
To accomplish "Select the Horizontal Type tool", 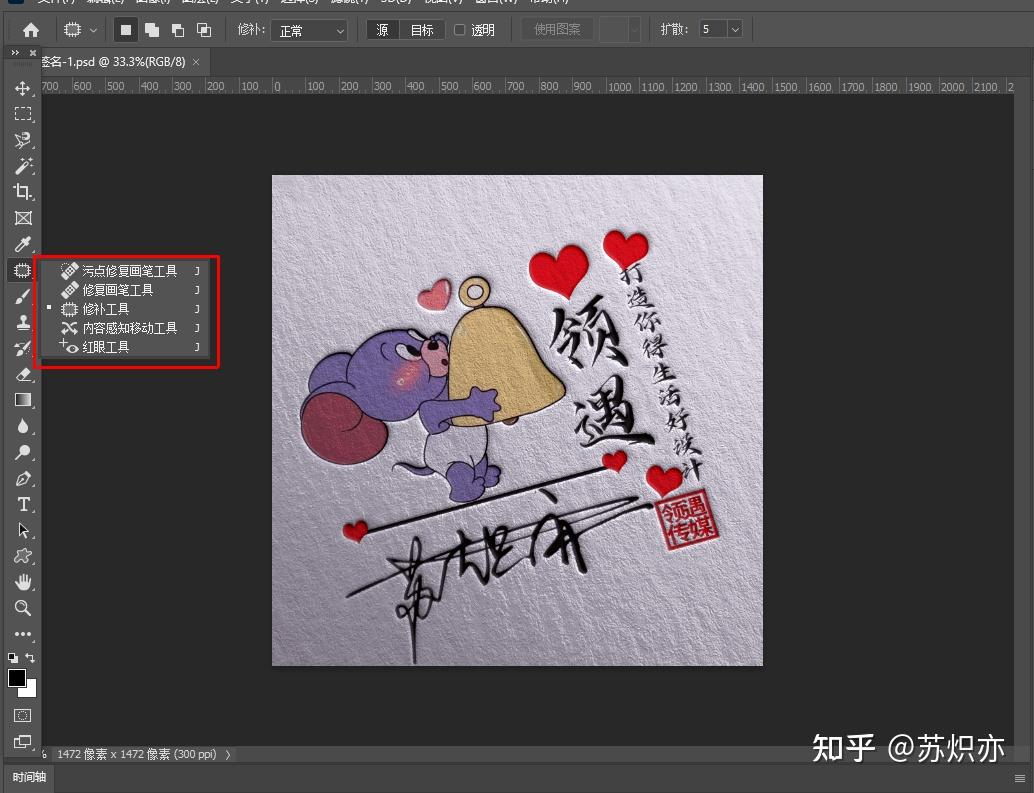I will click(x=22, y=504).
